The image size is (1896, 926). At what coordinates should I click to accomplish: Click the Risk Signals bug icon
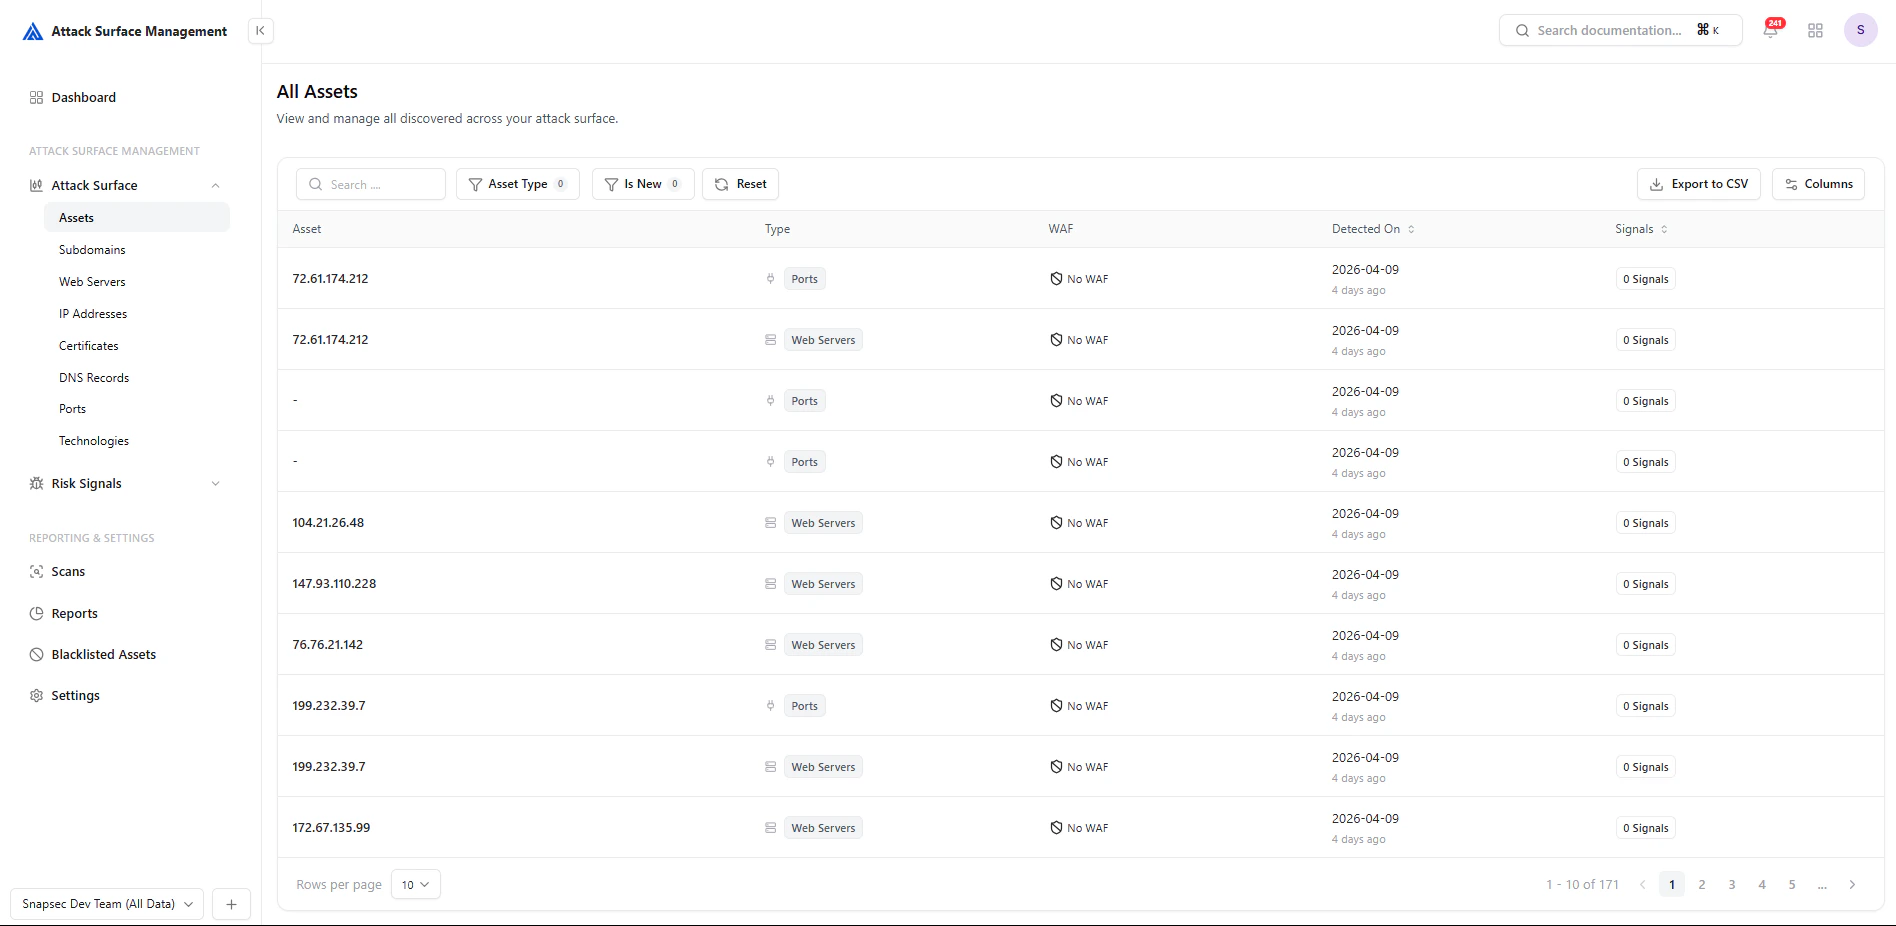click(36, 483)
